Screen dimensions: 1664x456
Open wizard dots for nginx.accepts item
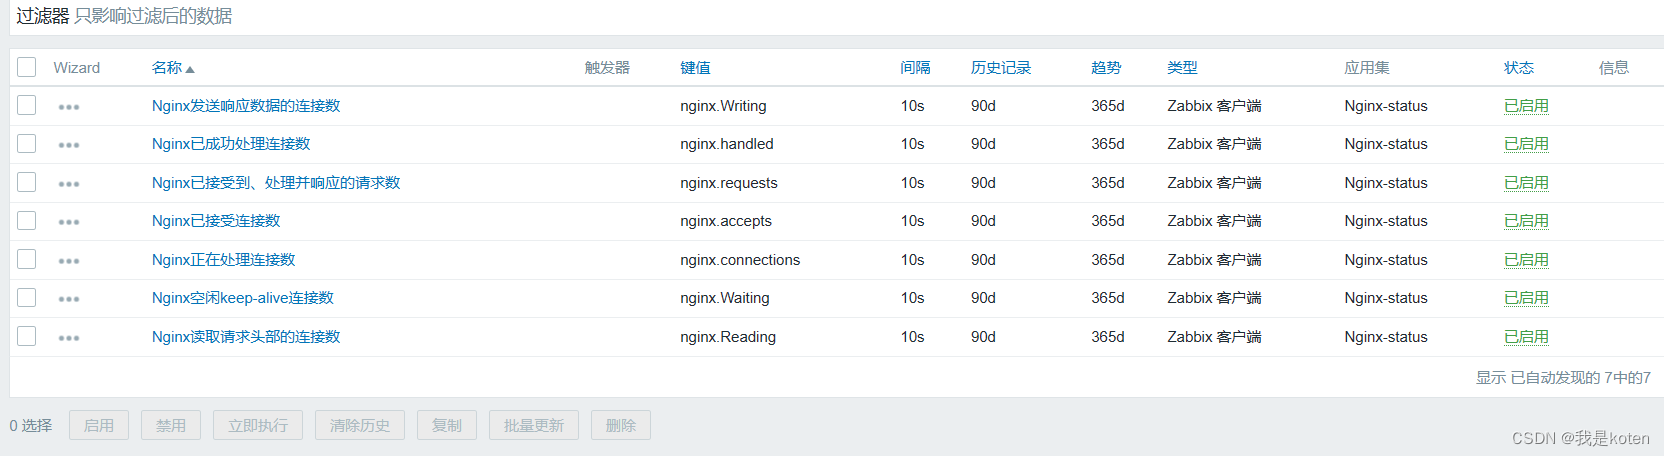(68, 222)
